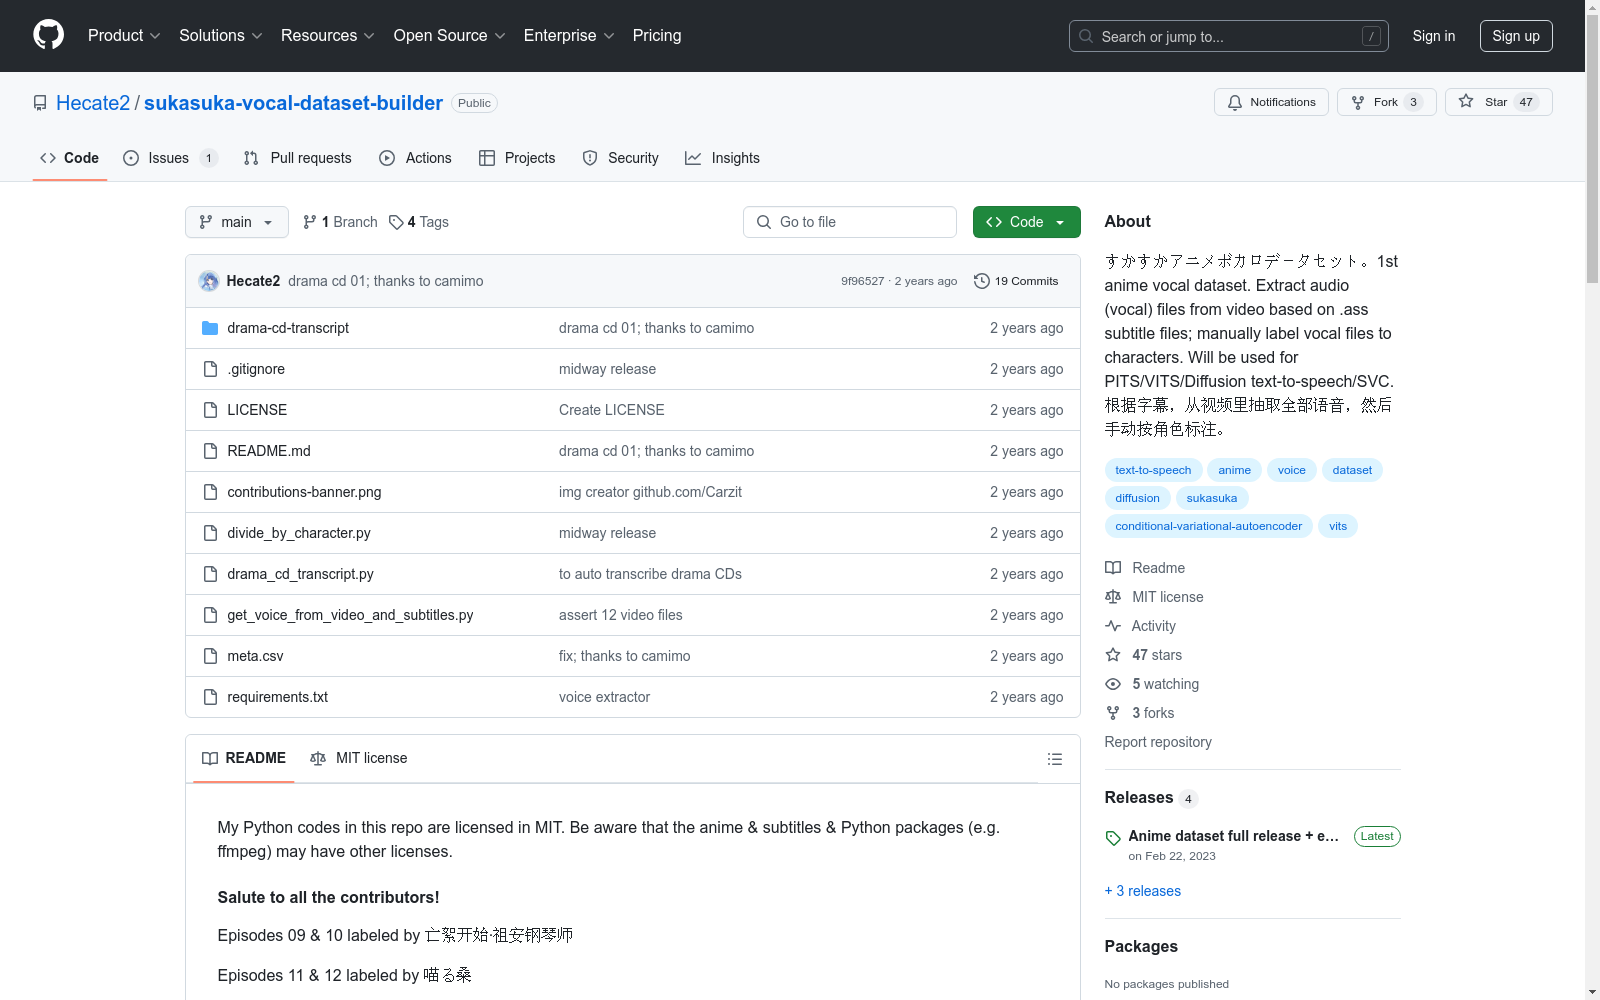This screenshot has height=1000, width=1600.
Task: Click the tag icon next to 4 Tags
Action: point(396,222)
